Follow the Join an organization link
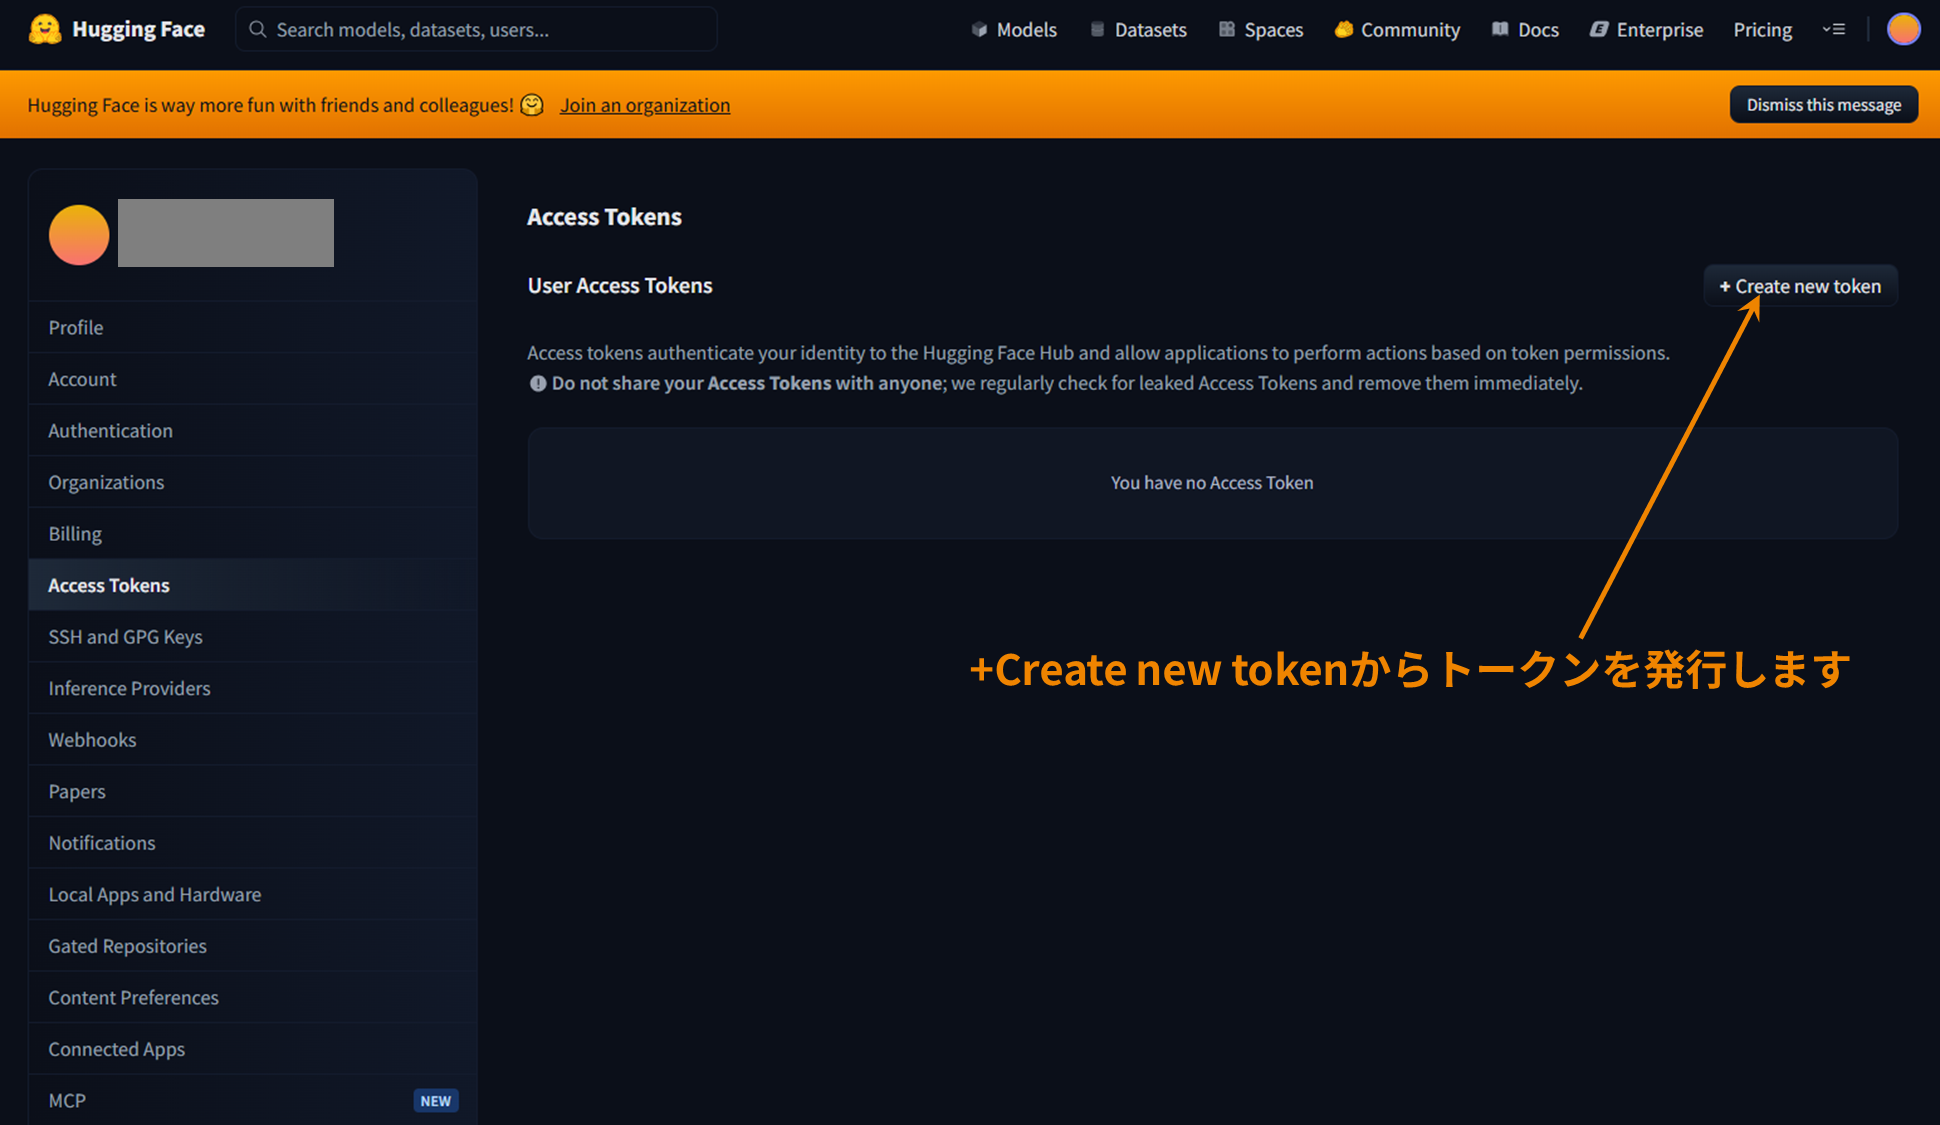This screenshot has width=1940, height=1125. (x=645, y=105)
